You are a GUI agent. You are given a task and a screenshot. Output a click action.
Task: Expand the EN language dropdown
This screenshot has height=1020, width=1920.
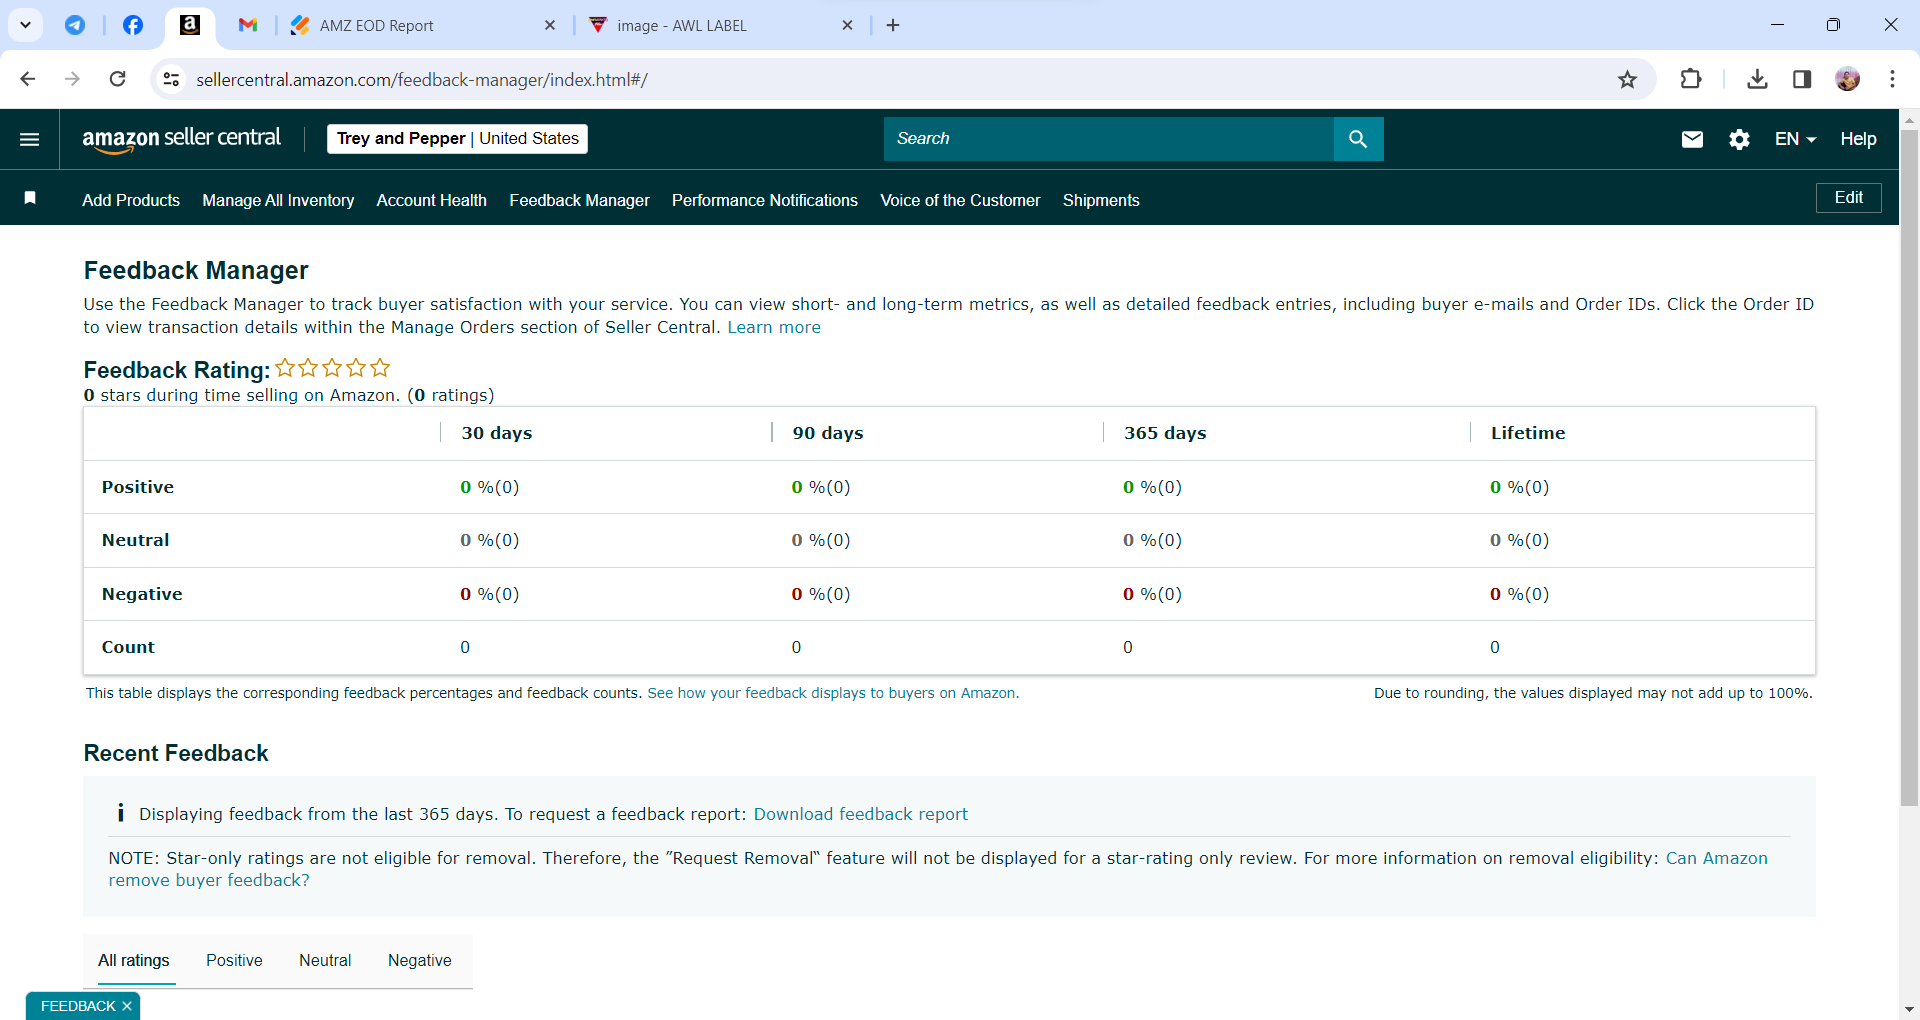1795,139
